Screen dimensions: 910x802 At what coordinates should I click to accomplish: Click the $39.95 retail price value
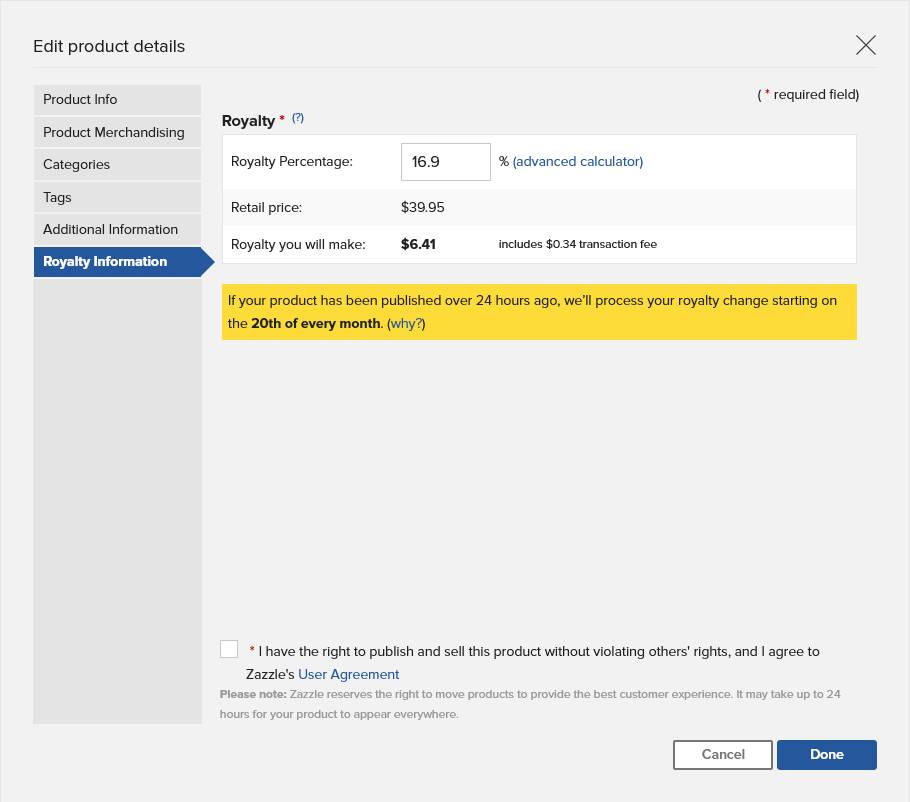(x=422, y=207)
